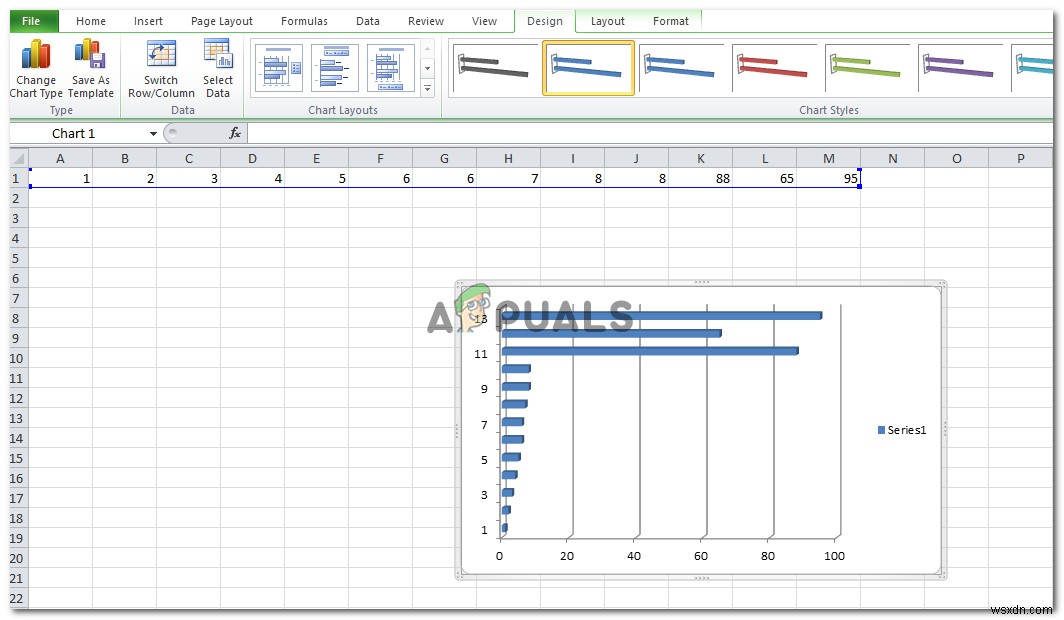Image resolution: width=1064 pixels, height=620 pixels.
Task: Choose the highlighted blue chart style
Action: click(x=588, y=68)
